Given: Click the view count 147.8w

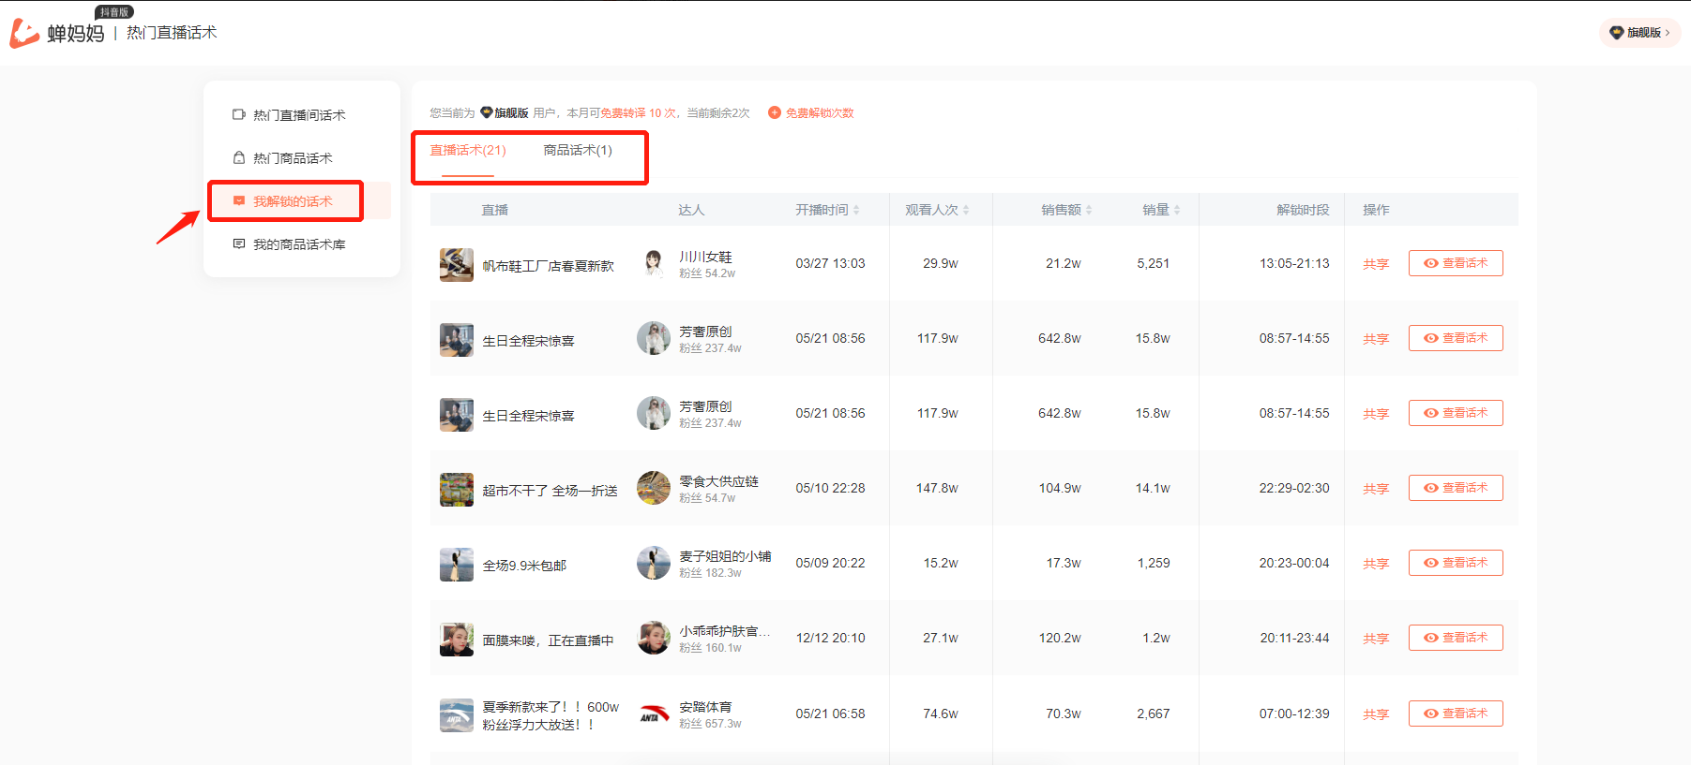Looking at the screenshot, I should click(x=937, y=489).
